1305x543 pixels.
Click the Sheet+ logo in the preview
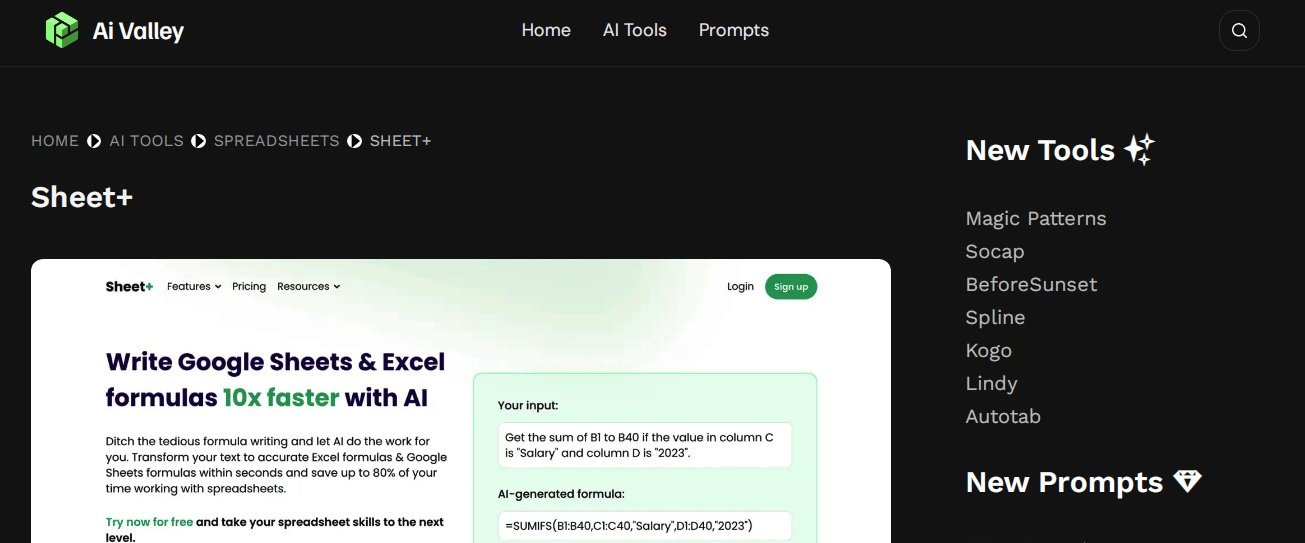click(129, 286)
